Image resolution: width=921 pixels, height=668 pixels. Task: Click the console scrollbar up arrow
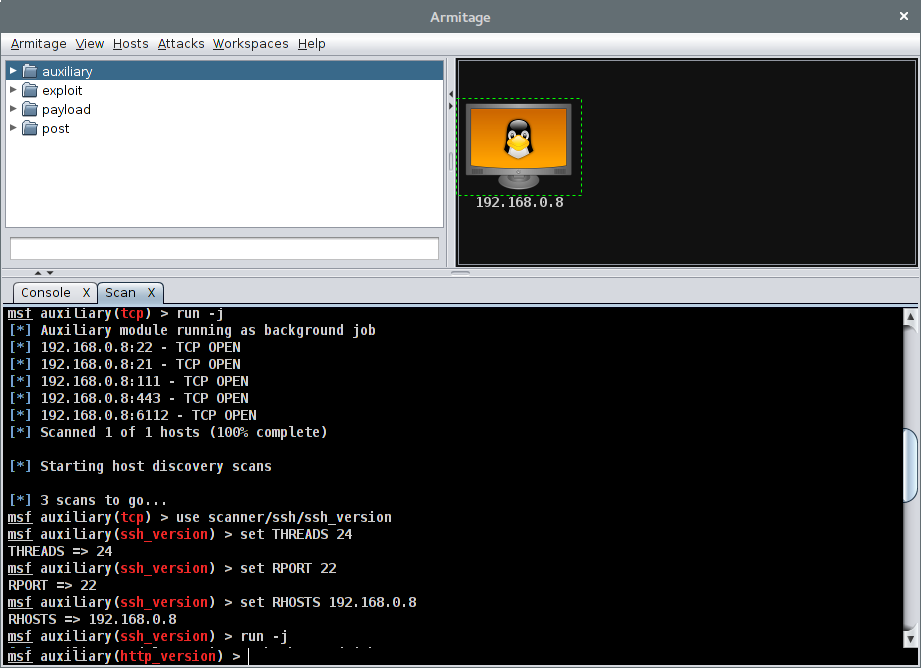click(910, 317)
